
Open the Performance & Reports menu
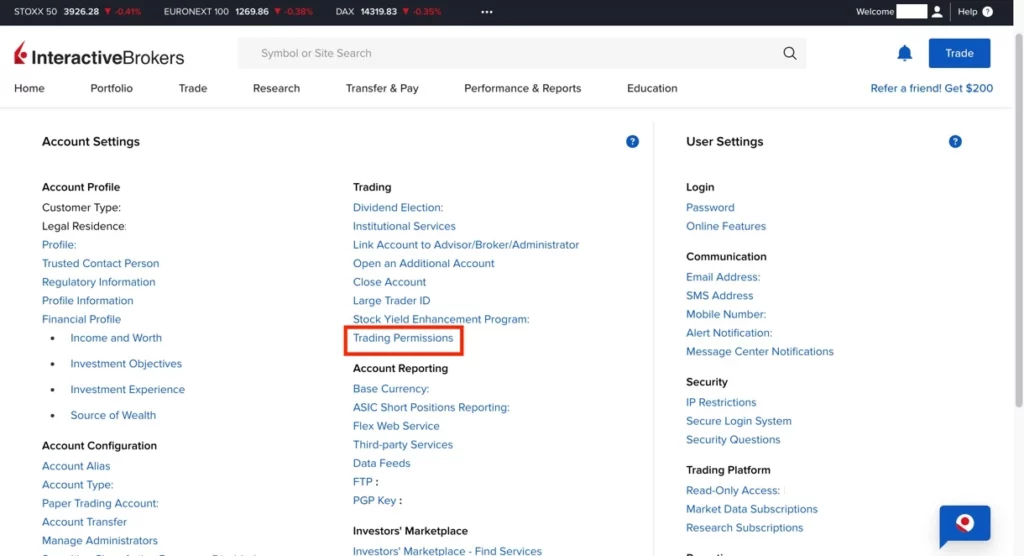pyautogui.click(x=522, y=88)
